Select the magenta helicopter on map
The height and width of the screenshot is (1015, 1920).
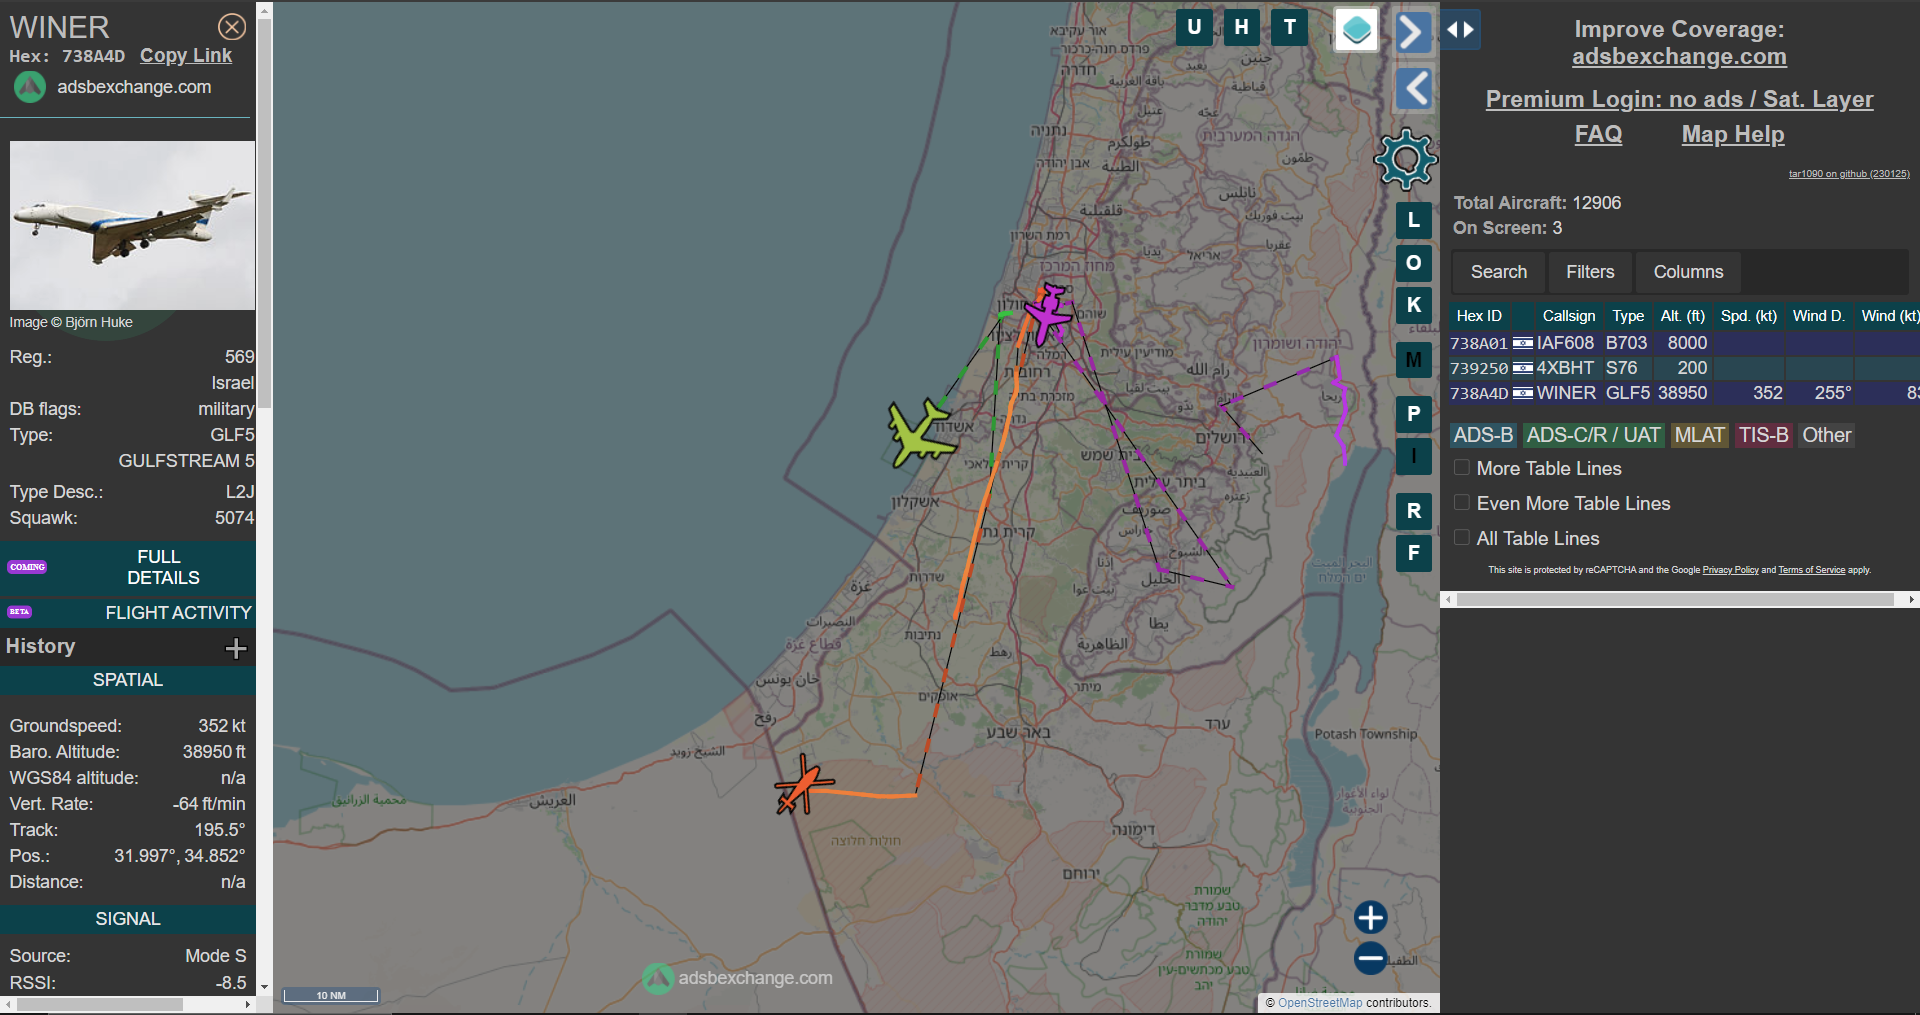(1047, 314)
